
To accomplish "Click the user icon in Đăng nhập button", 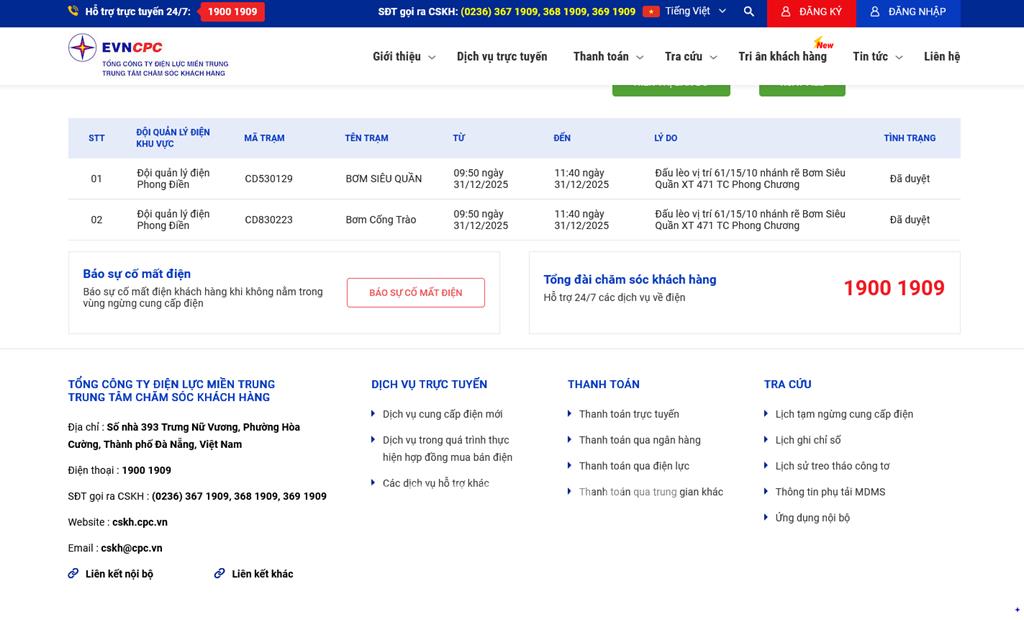I will (x=875, y=12).
